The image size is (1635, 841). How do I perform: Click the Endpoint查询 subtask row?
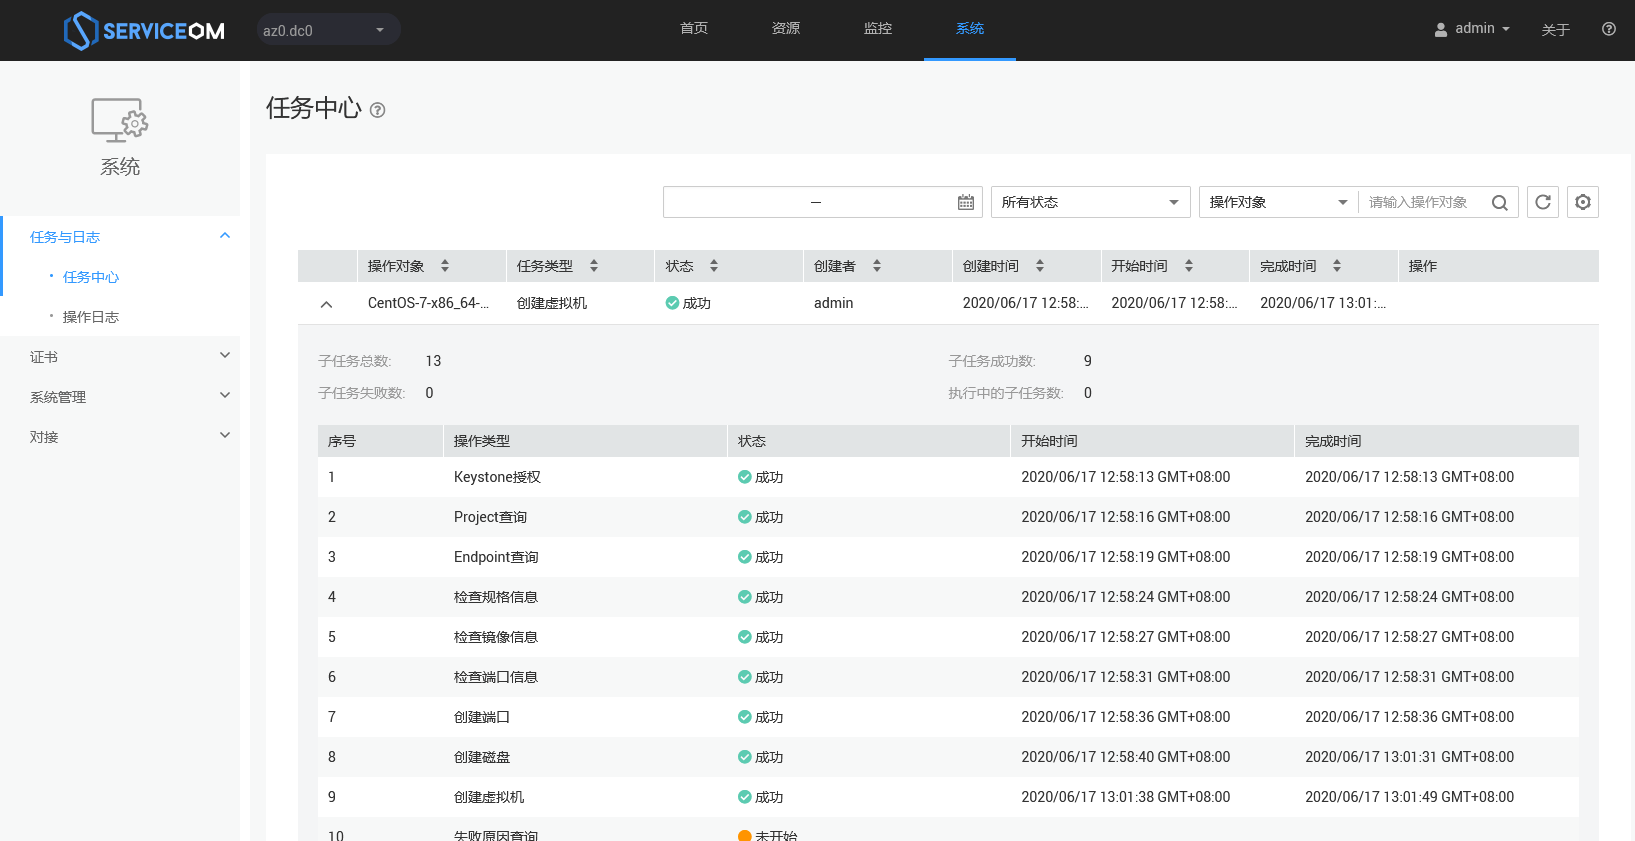(x=948, y=557)
